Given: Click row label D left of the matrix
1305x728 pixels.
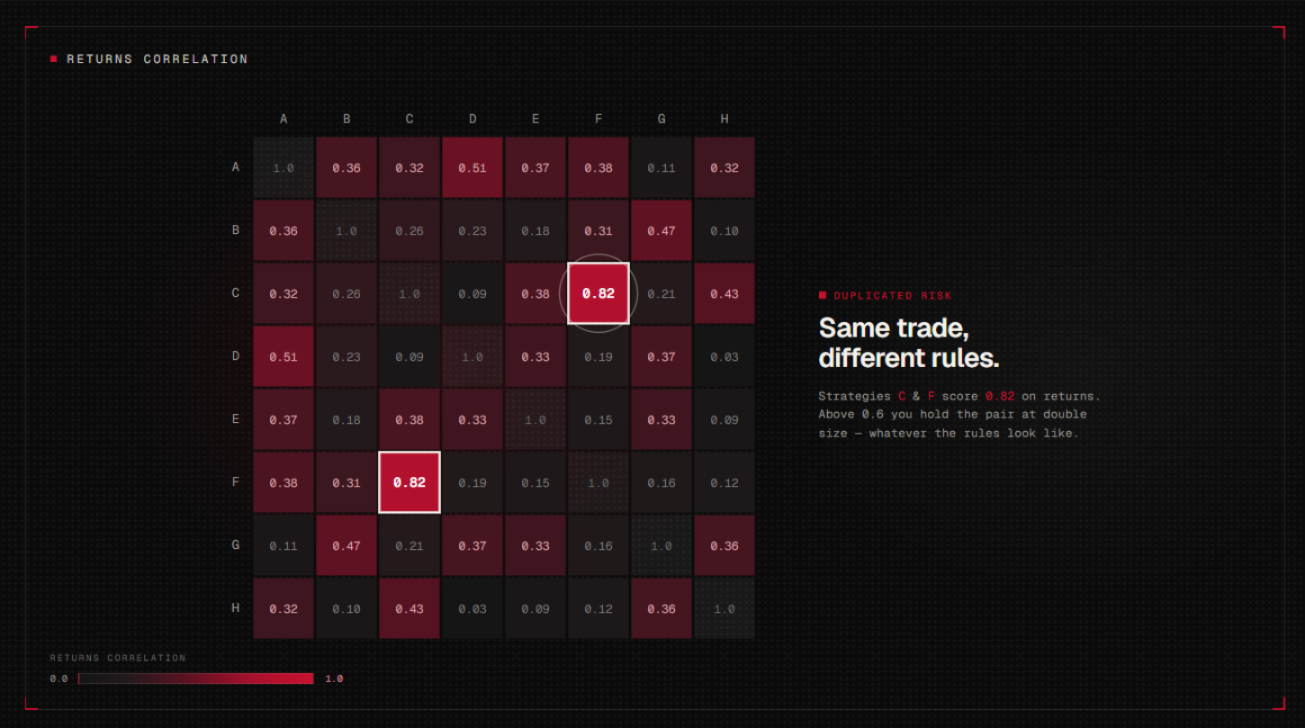Looking at the screenshot, I should [236, 356].
